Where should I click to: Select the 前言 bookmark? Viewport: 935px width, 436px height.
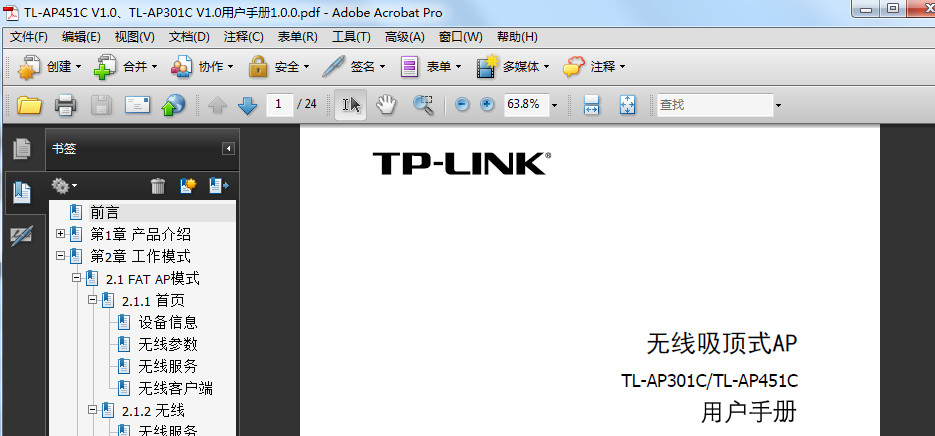pos(104,212)
